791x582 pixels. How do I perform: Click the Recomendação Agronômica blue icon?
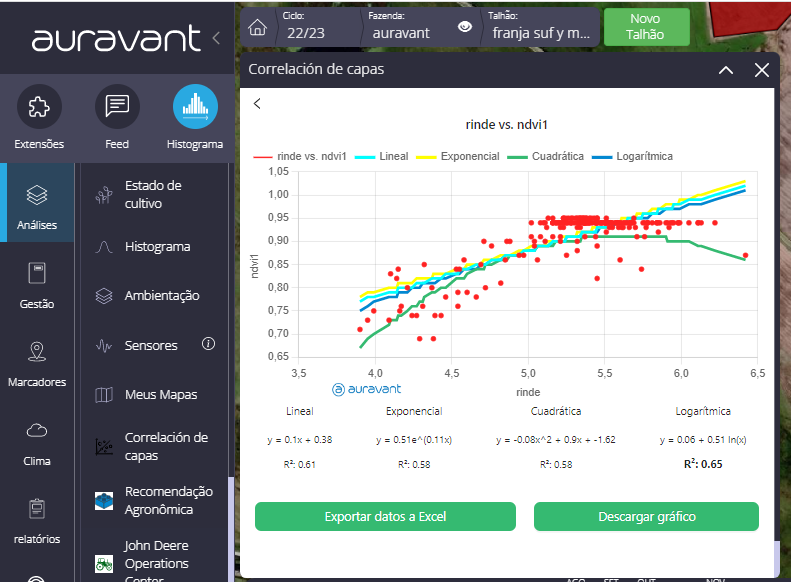pyautogui.click(x=104, y=501)
